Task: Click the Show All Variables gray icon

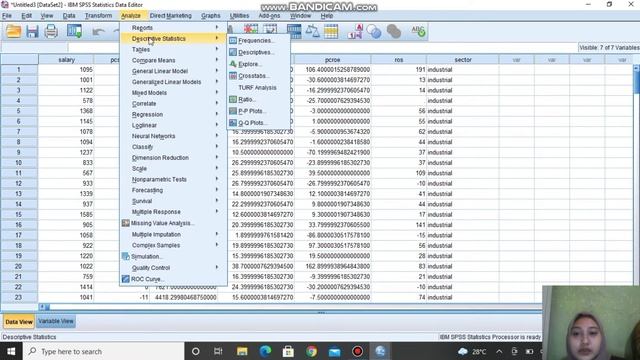Action: point(394,31)
